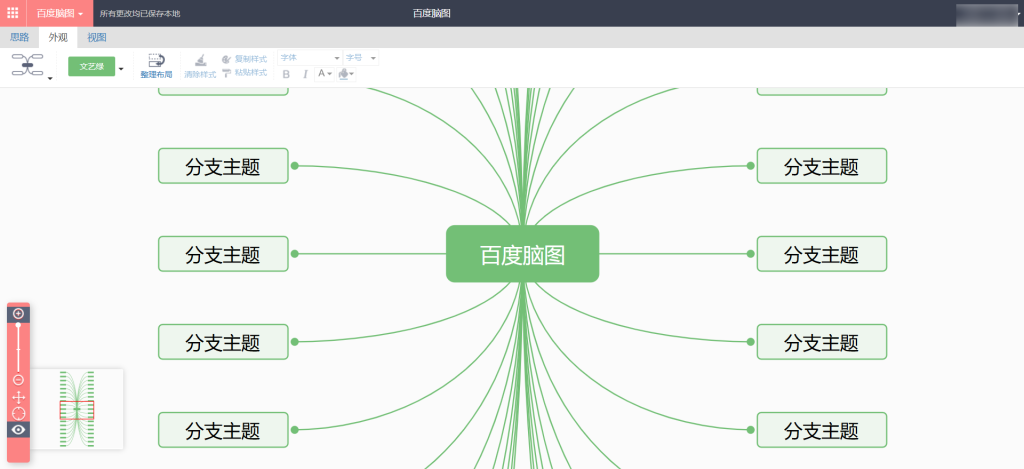Click the font color A icon
Viewport: 1024px width, 469px height.
(x=321, y=74)
